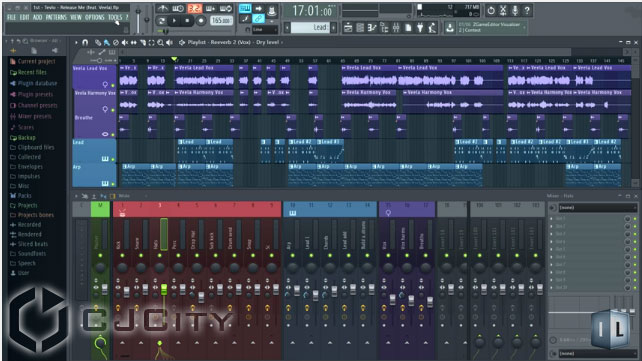The width and height of the screenshot is (642, 361).
Task: Toggle the metronome icon
Action: 163,8
